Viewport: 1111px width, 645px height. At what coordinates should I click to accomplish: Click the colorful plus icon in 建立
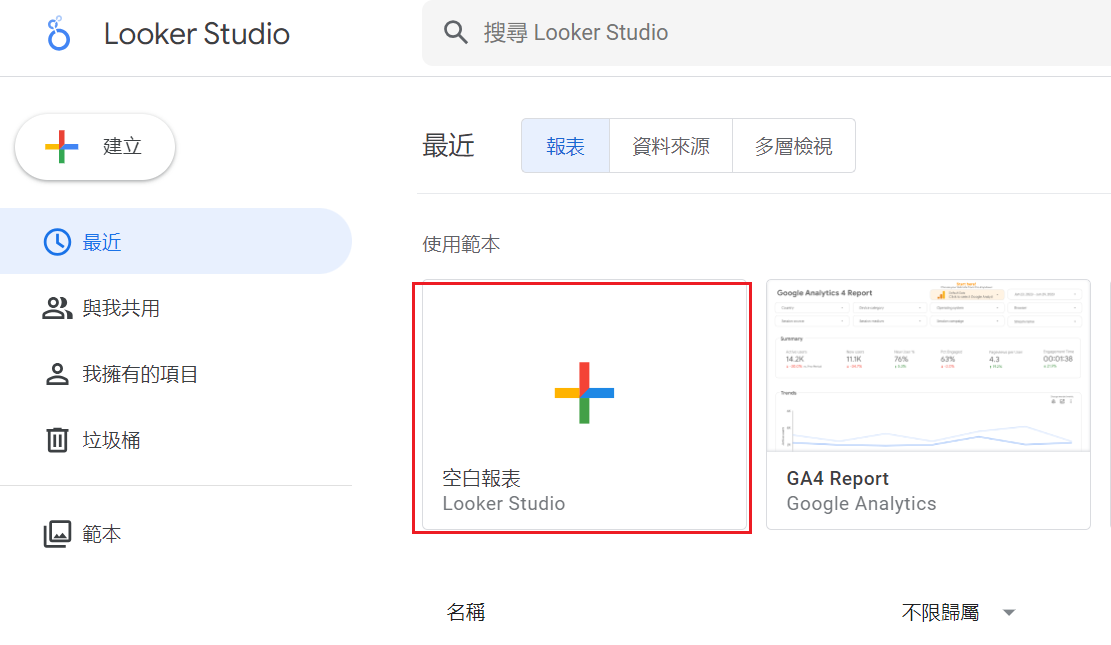click(62, 147)
